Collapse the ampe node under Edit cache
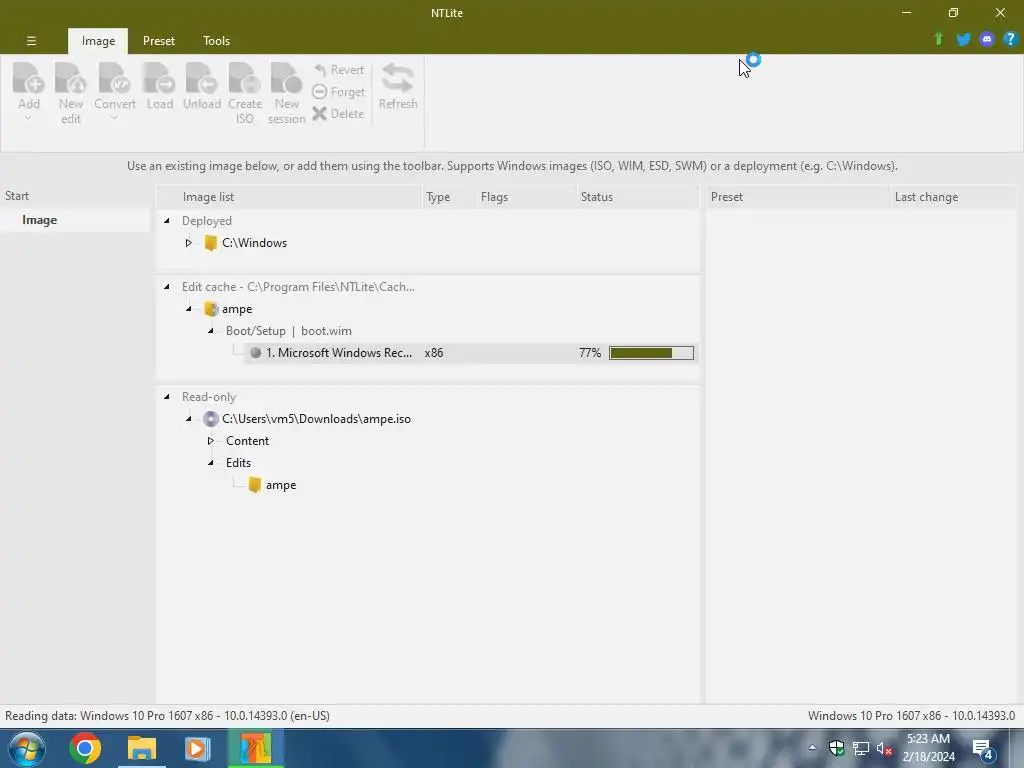 pos(189,309)
